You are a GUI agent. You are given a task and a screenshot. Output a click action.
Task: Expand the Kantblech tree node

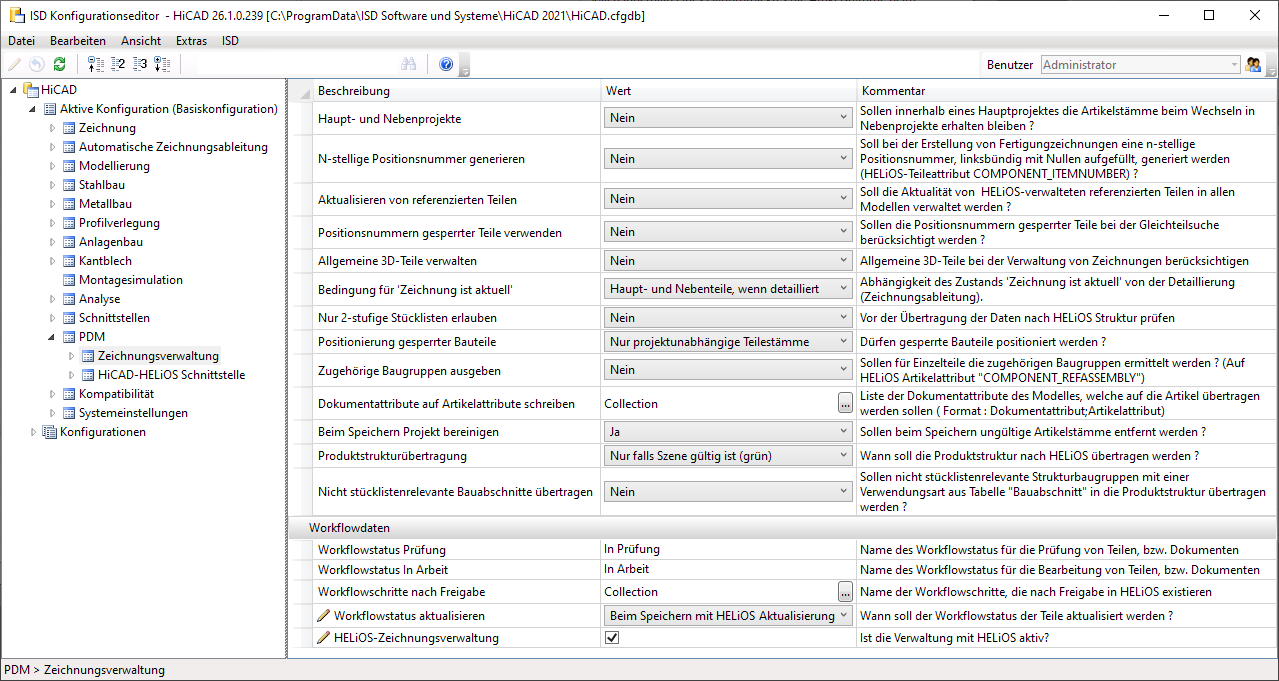pyautogui.click(x=53, y=261)
